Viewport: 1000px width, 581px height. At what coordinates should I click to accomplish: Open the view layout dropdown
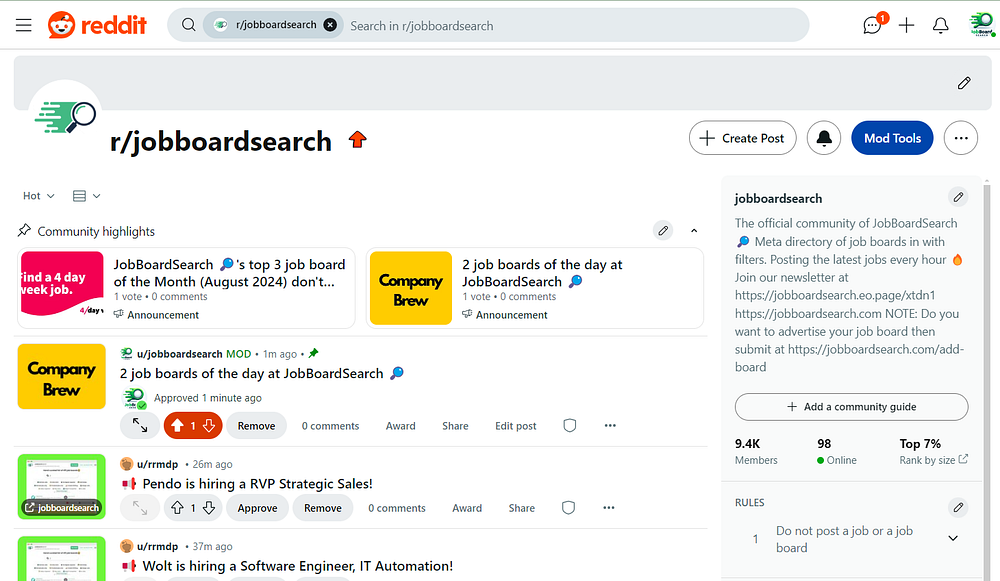point(87,196)
